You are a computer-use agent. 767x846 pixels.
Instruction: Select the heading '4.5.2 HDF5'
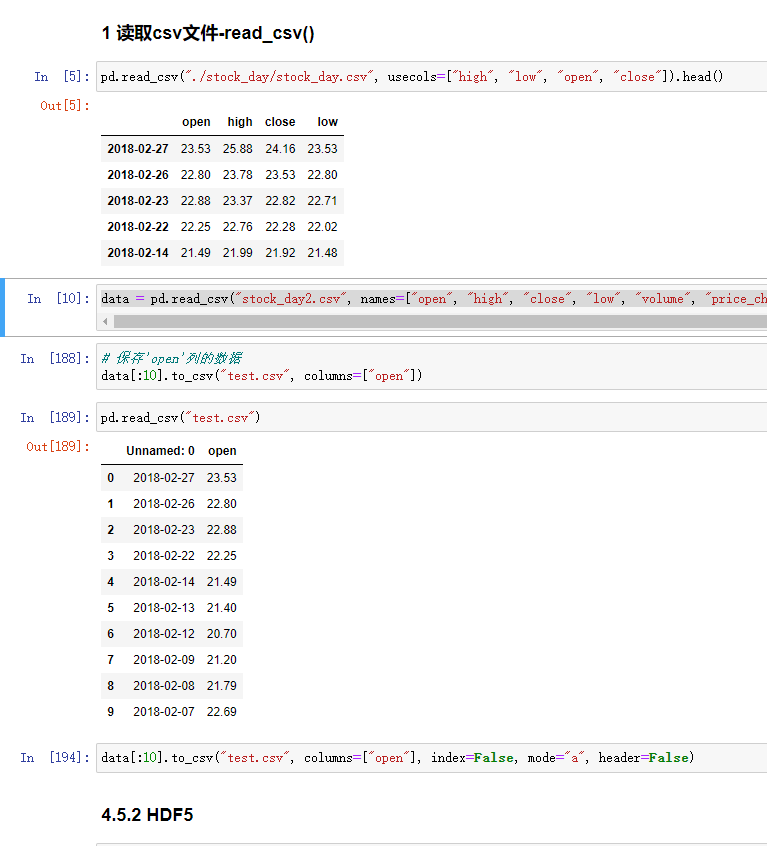[147, 815]
